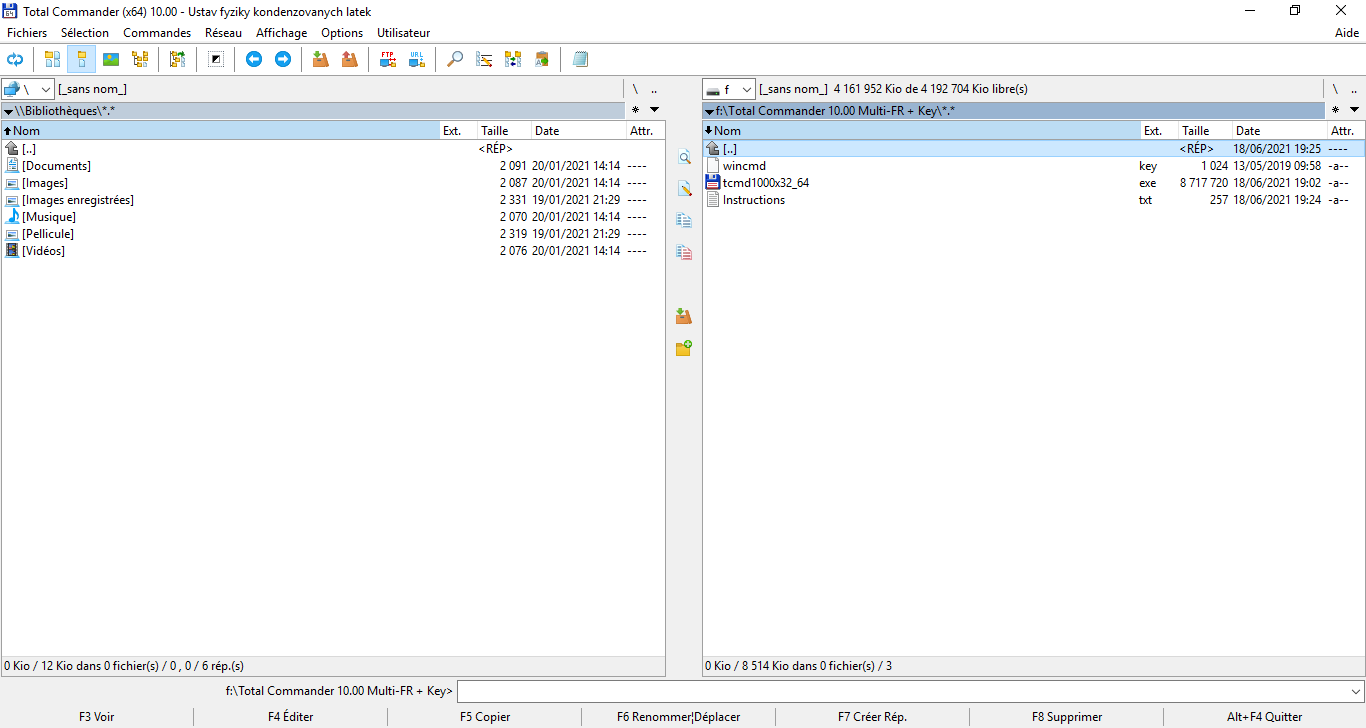This screenshot has height=728, width=1366.
Task: Open the synchronize directories toolbar icon
Action: (x=513, y=59)
